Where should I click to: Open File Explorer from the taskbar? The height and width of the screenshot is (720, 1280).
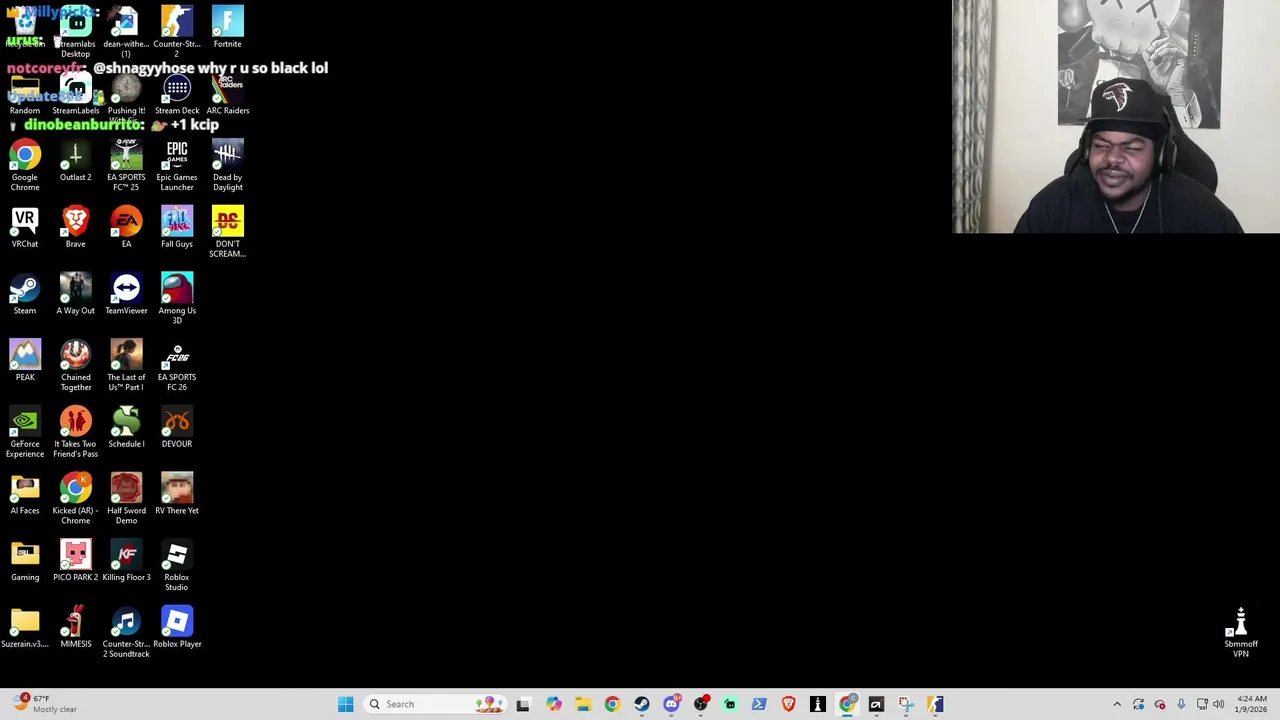point(583,704)
